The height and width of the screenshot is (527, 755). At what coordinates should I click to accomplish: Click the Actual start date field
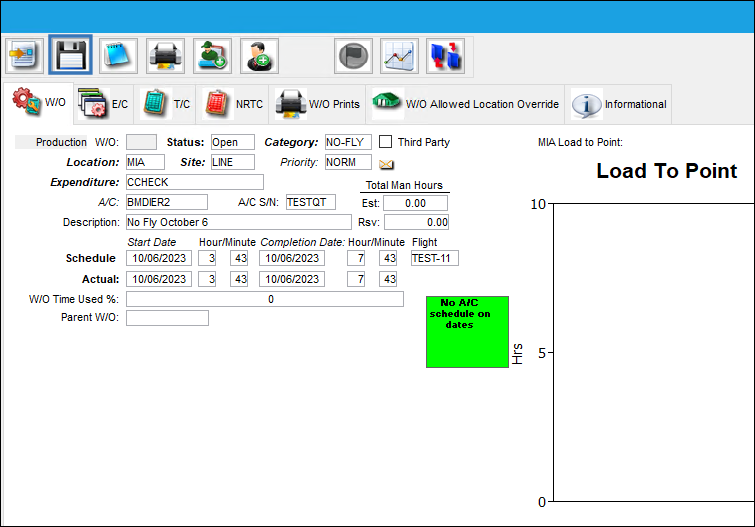click(x=159, y=279)
